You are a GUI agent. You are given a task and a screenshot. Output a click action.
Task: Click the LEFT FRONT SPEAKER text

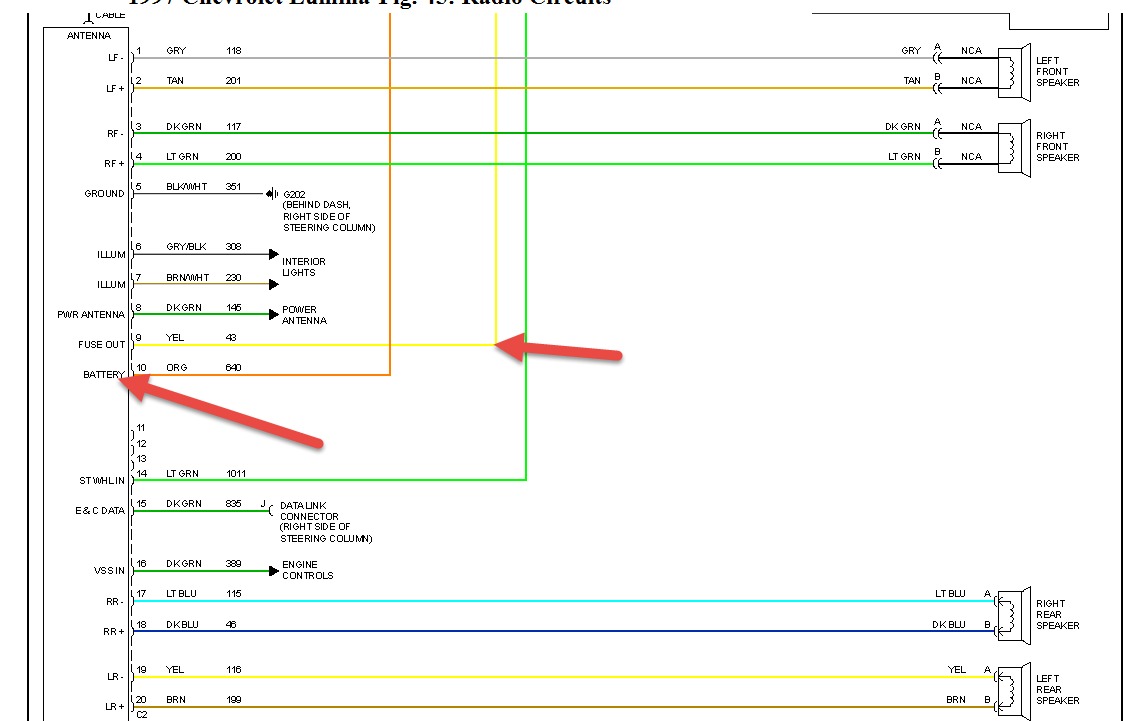pos(1058,72)
